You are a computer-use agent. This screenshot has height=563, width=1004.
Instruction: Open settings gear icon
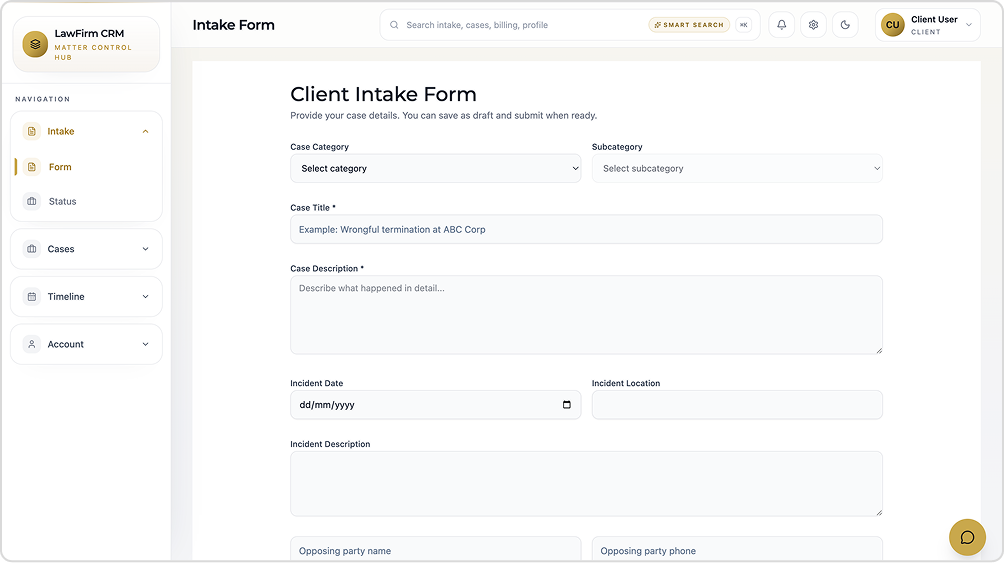pyautogui.click(x=813, y=25)
